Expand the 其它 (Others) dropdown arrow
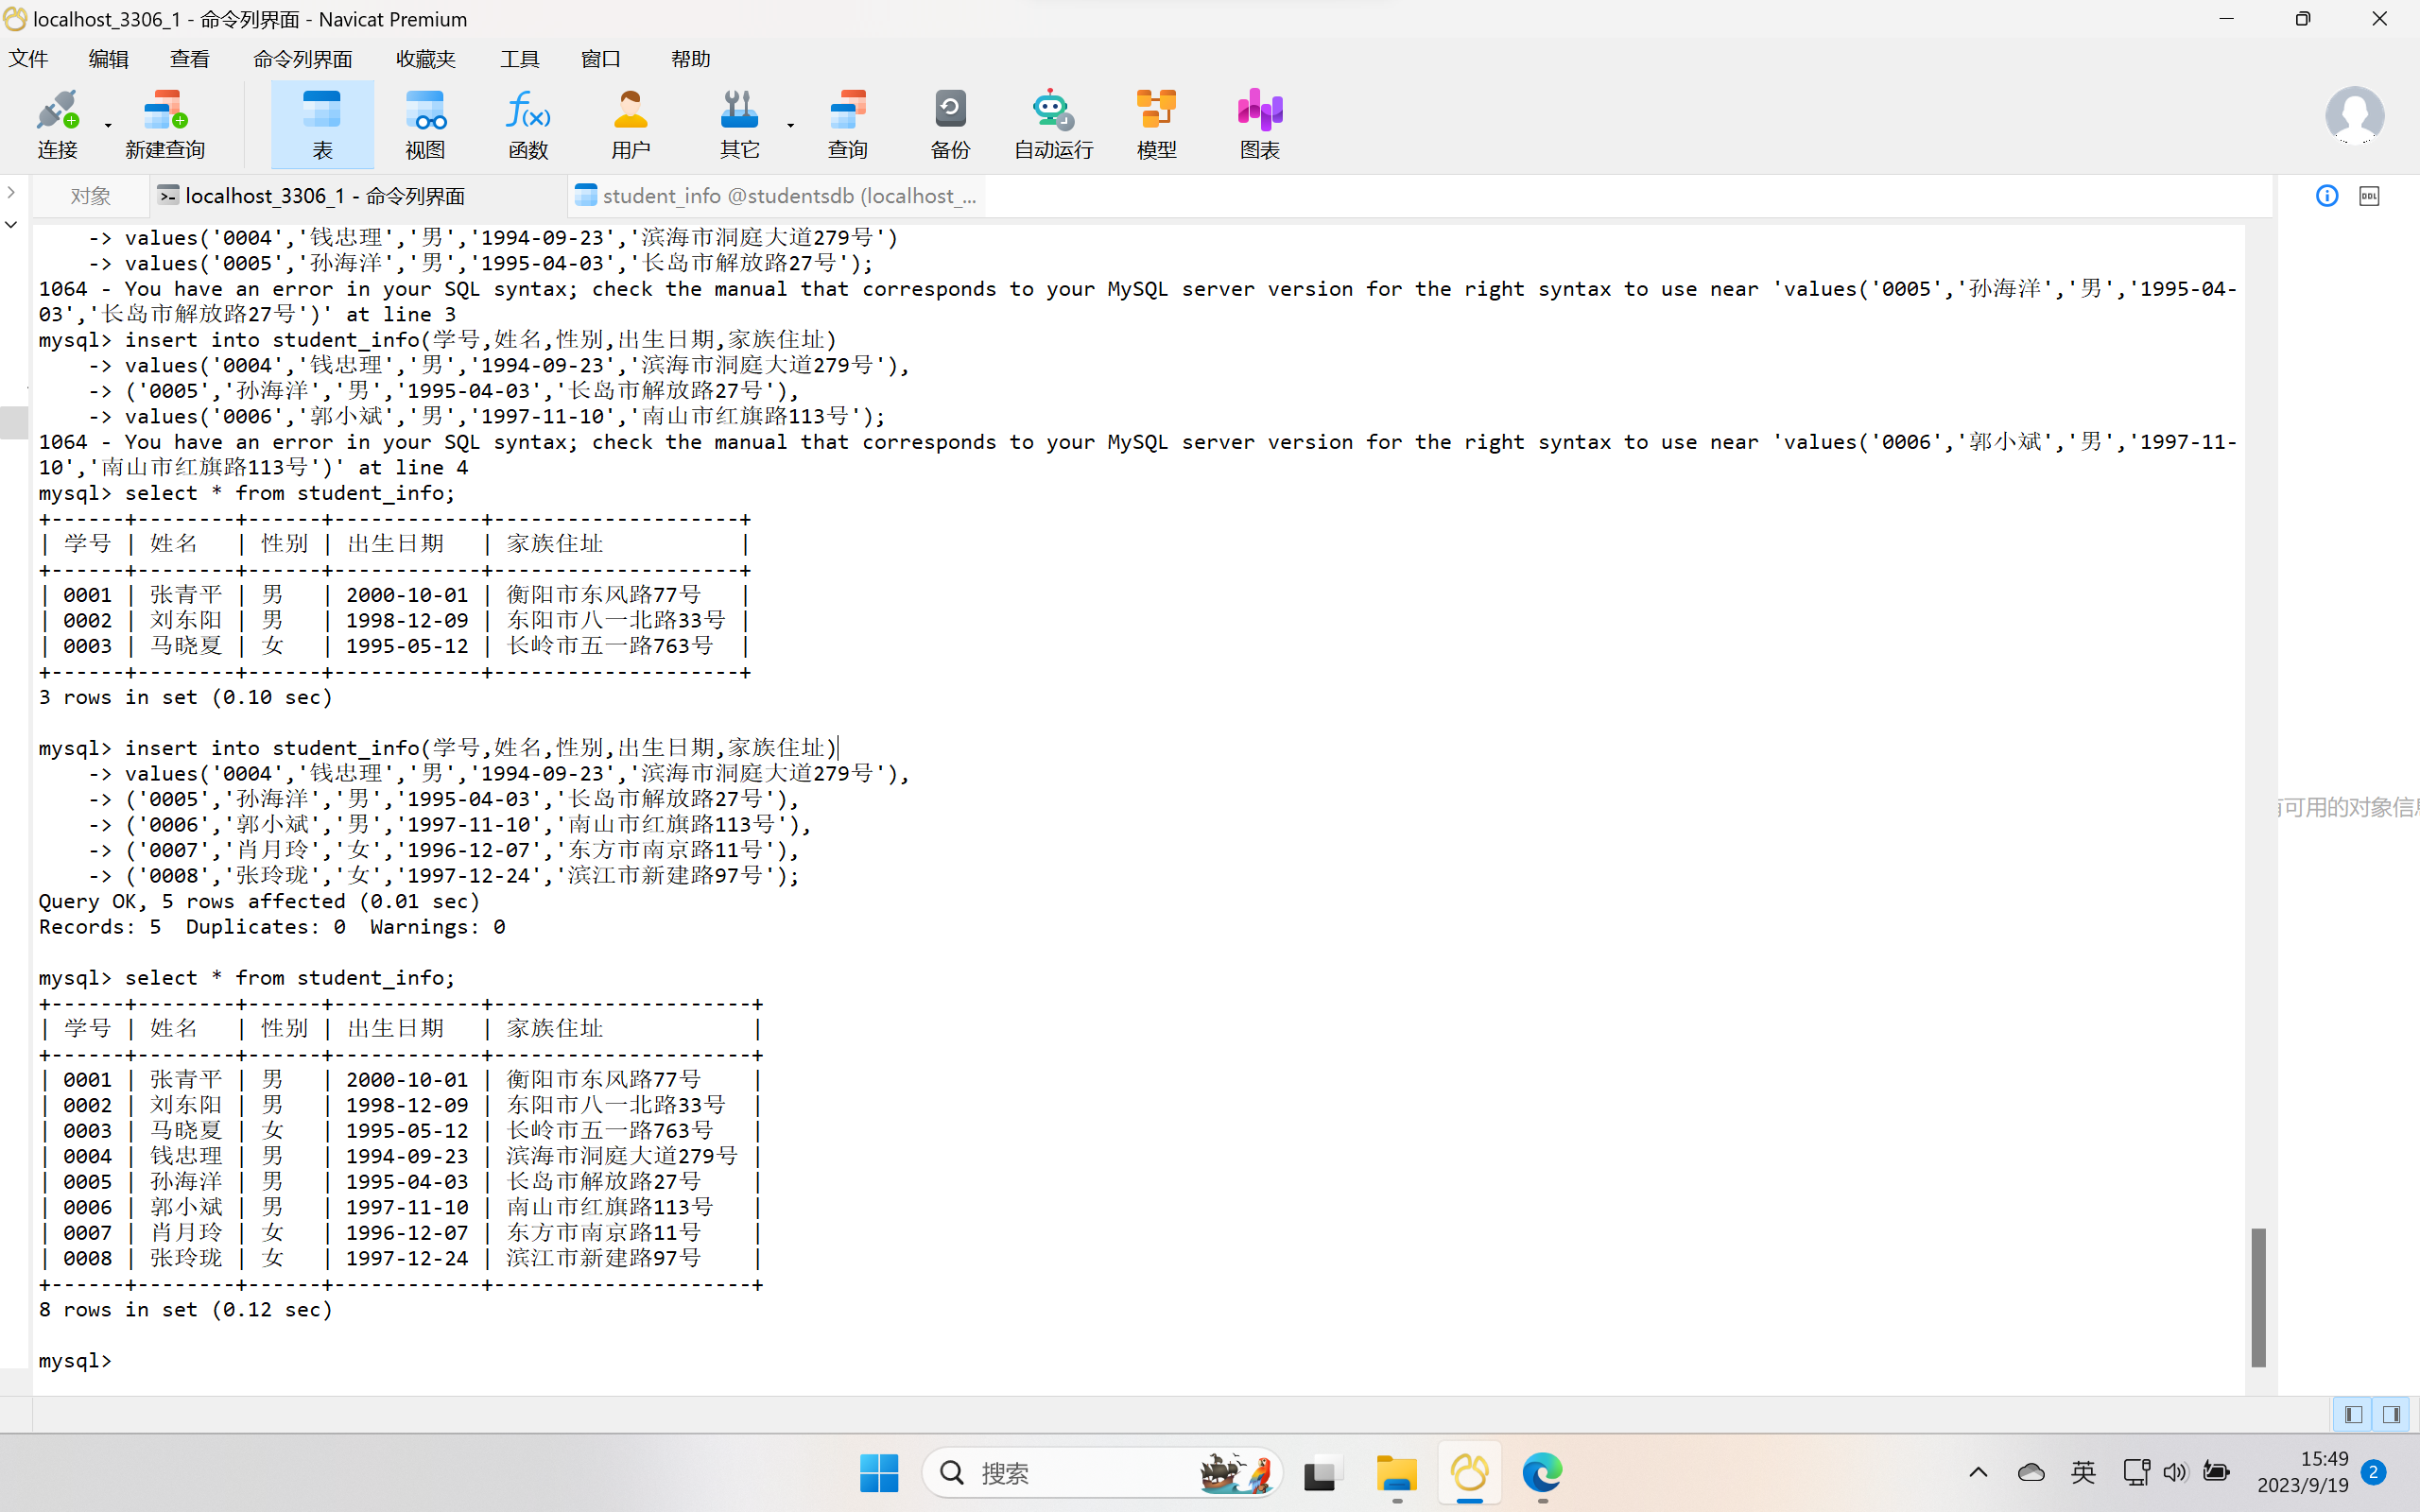This screenshot has height=1512, width=2420. [x=790, y=126]
